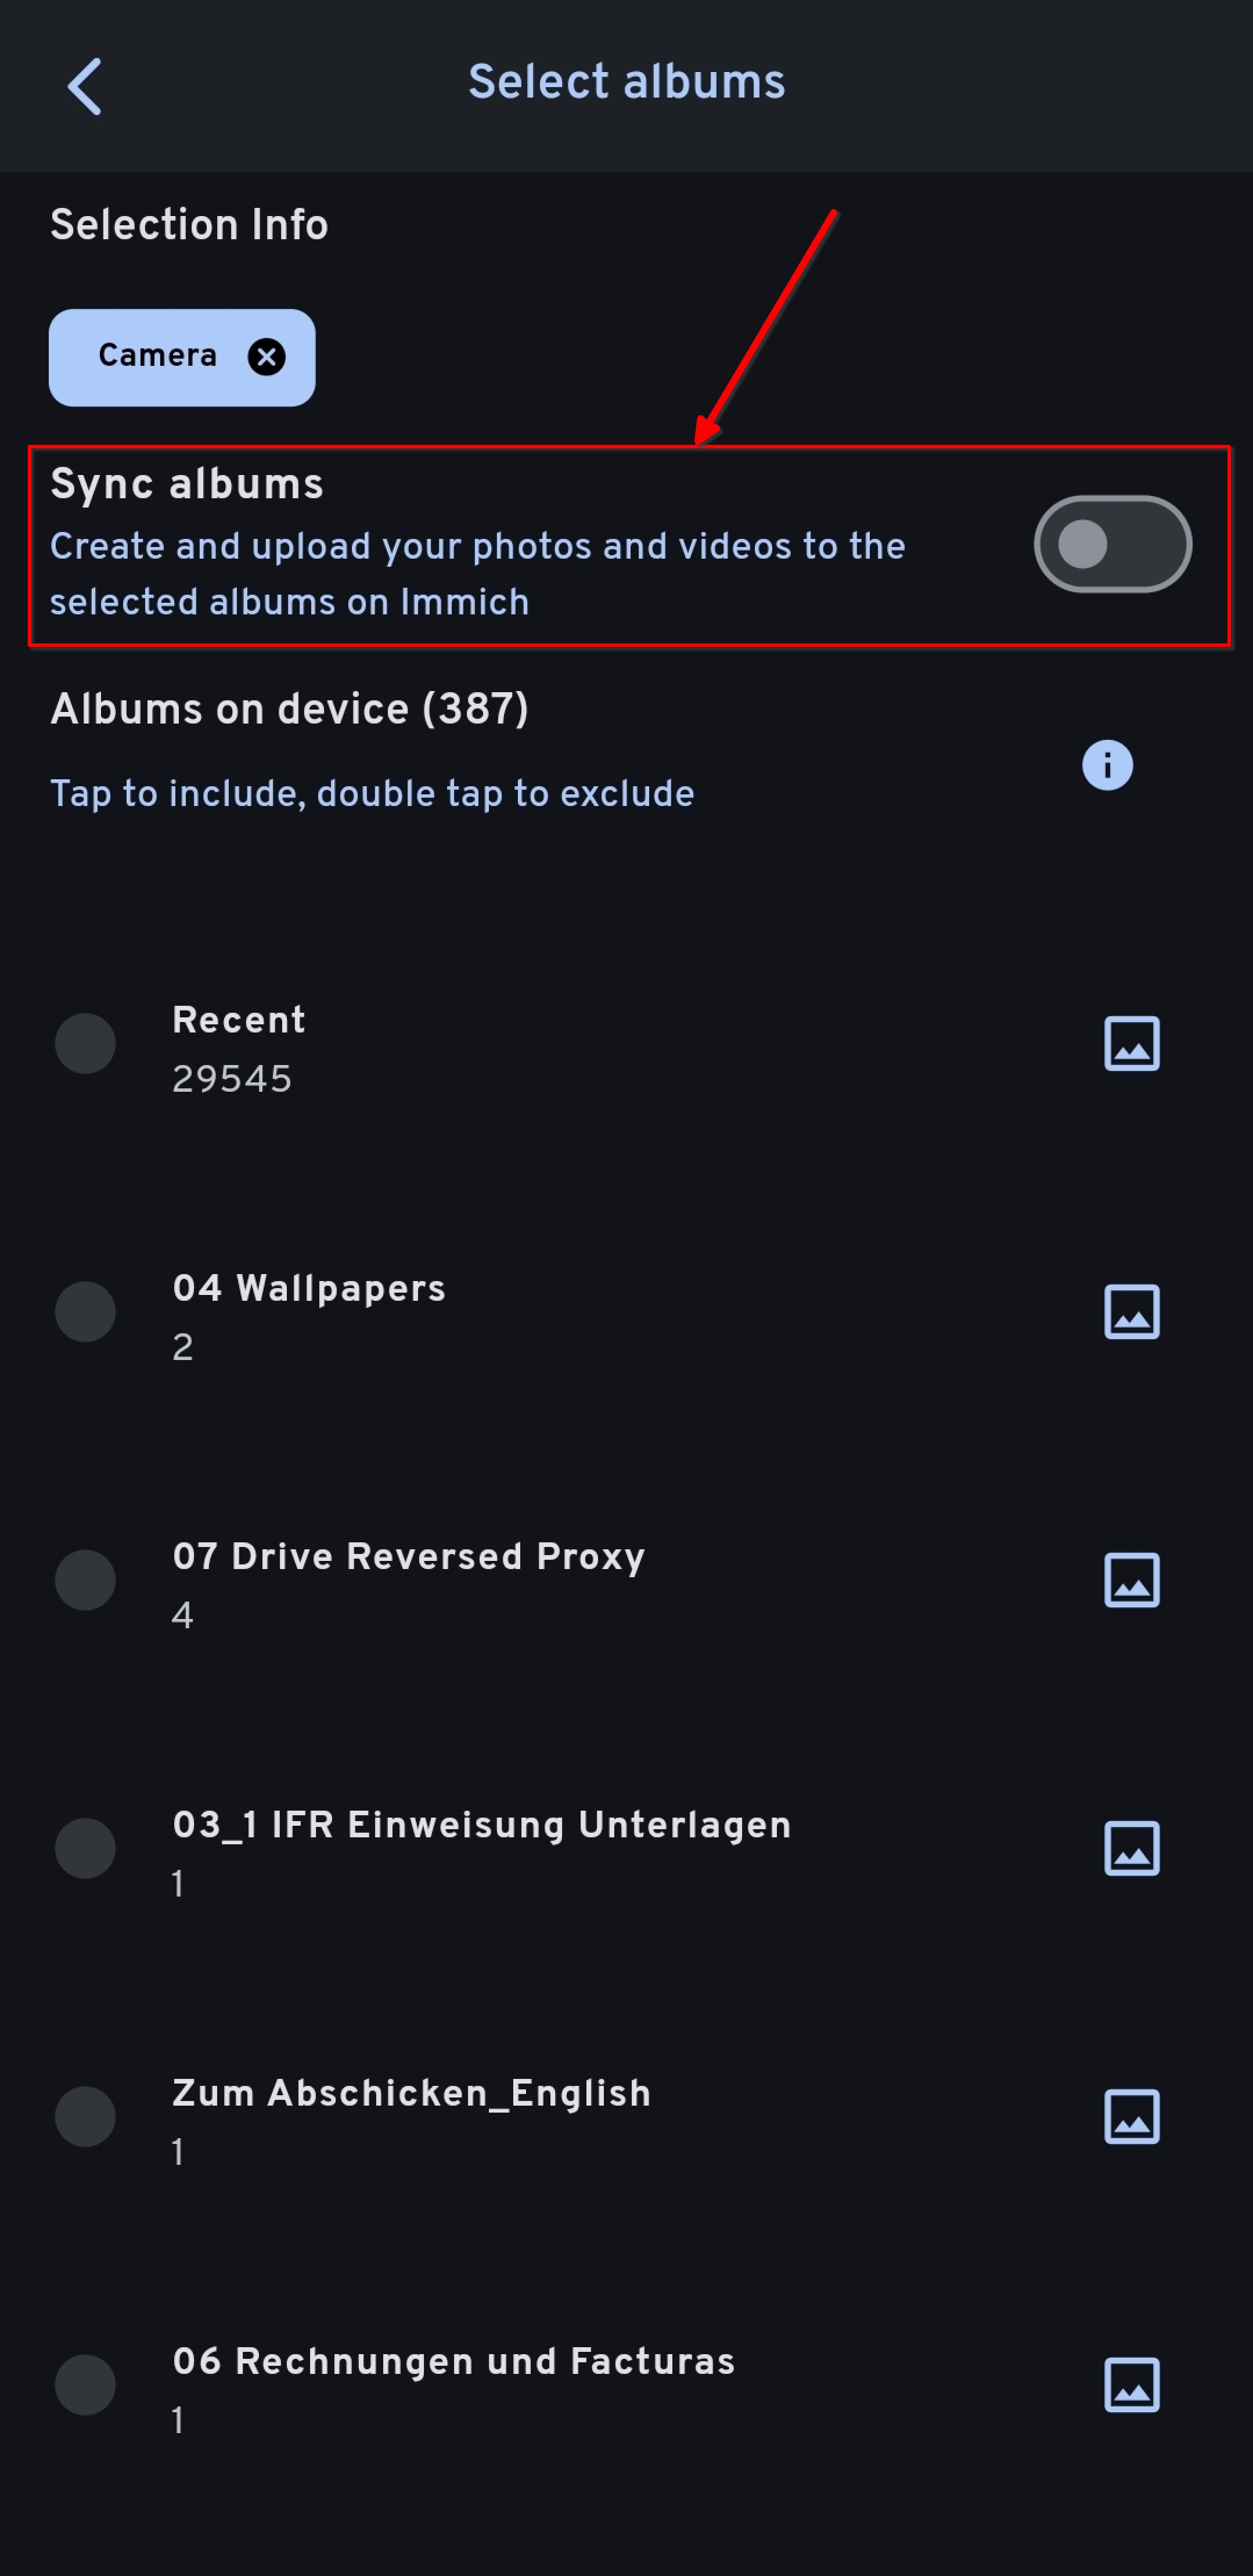Select the 03_1 IFR Einweisung circle

tap(85, 1848)
